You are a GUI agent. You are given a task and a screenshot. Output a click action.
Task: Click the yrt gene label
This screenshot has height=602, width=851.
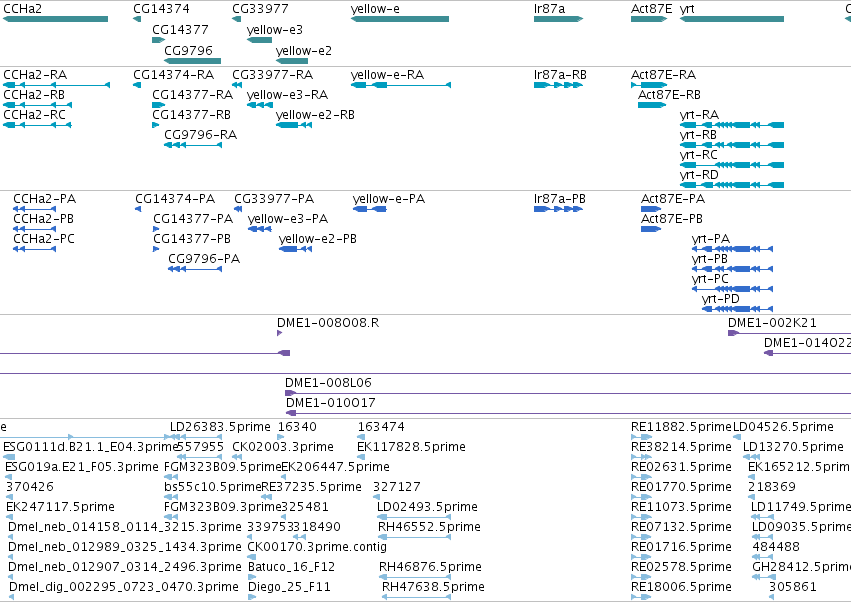pos(687,9)
